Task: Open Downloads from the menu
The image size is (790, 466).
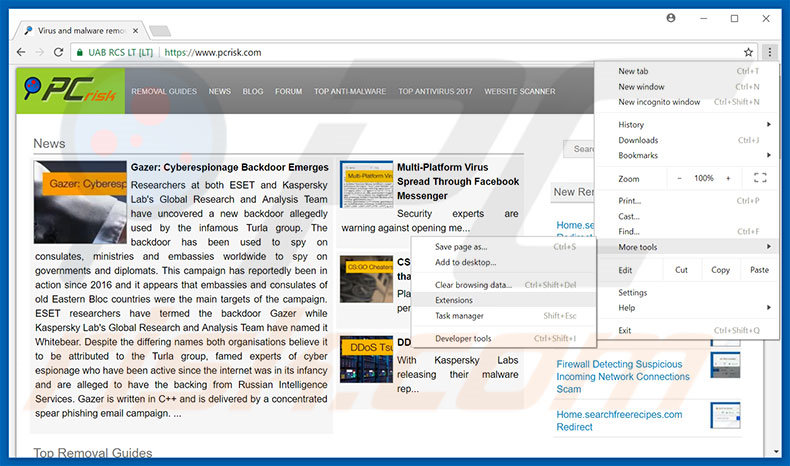Action: (686, 140)
